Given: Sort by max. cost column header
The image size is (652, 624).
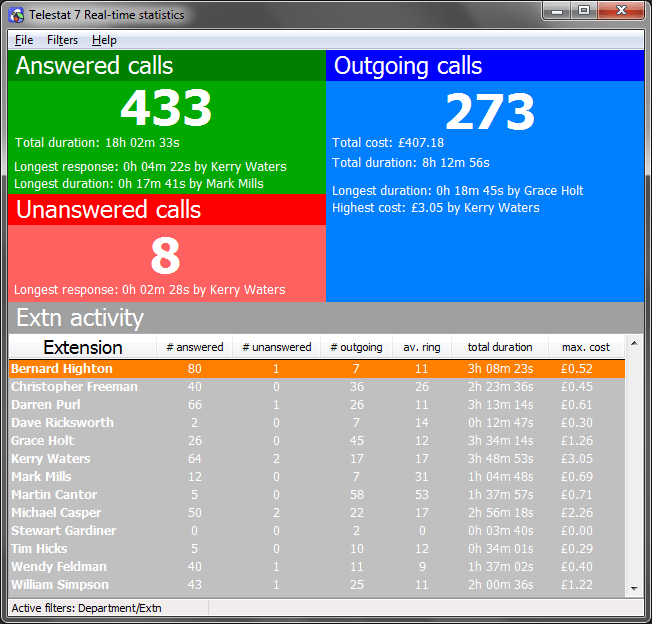Looking at the screenshot, I should coord(586,347).
